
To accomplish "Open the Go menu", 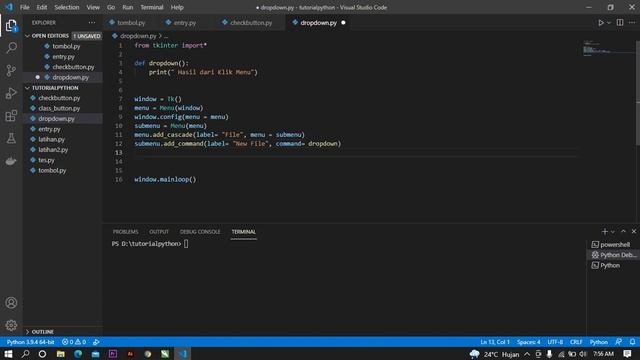I will (111, 7).
